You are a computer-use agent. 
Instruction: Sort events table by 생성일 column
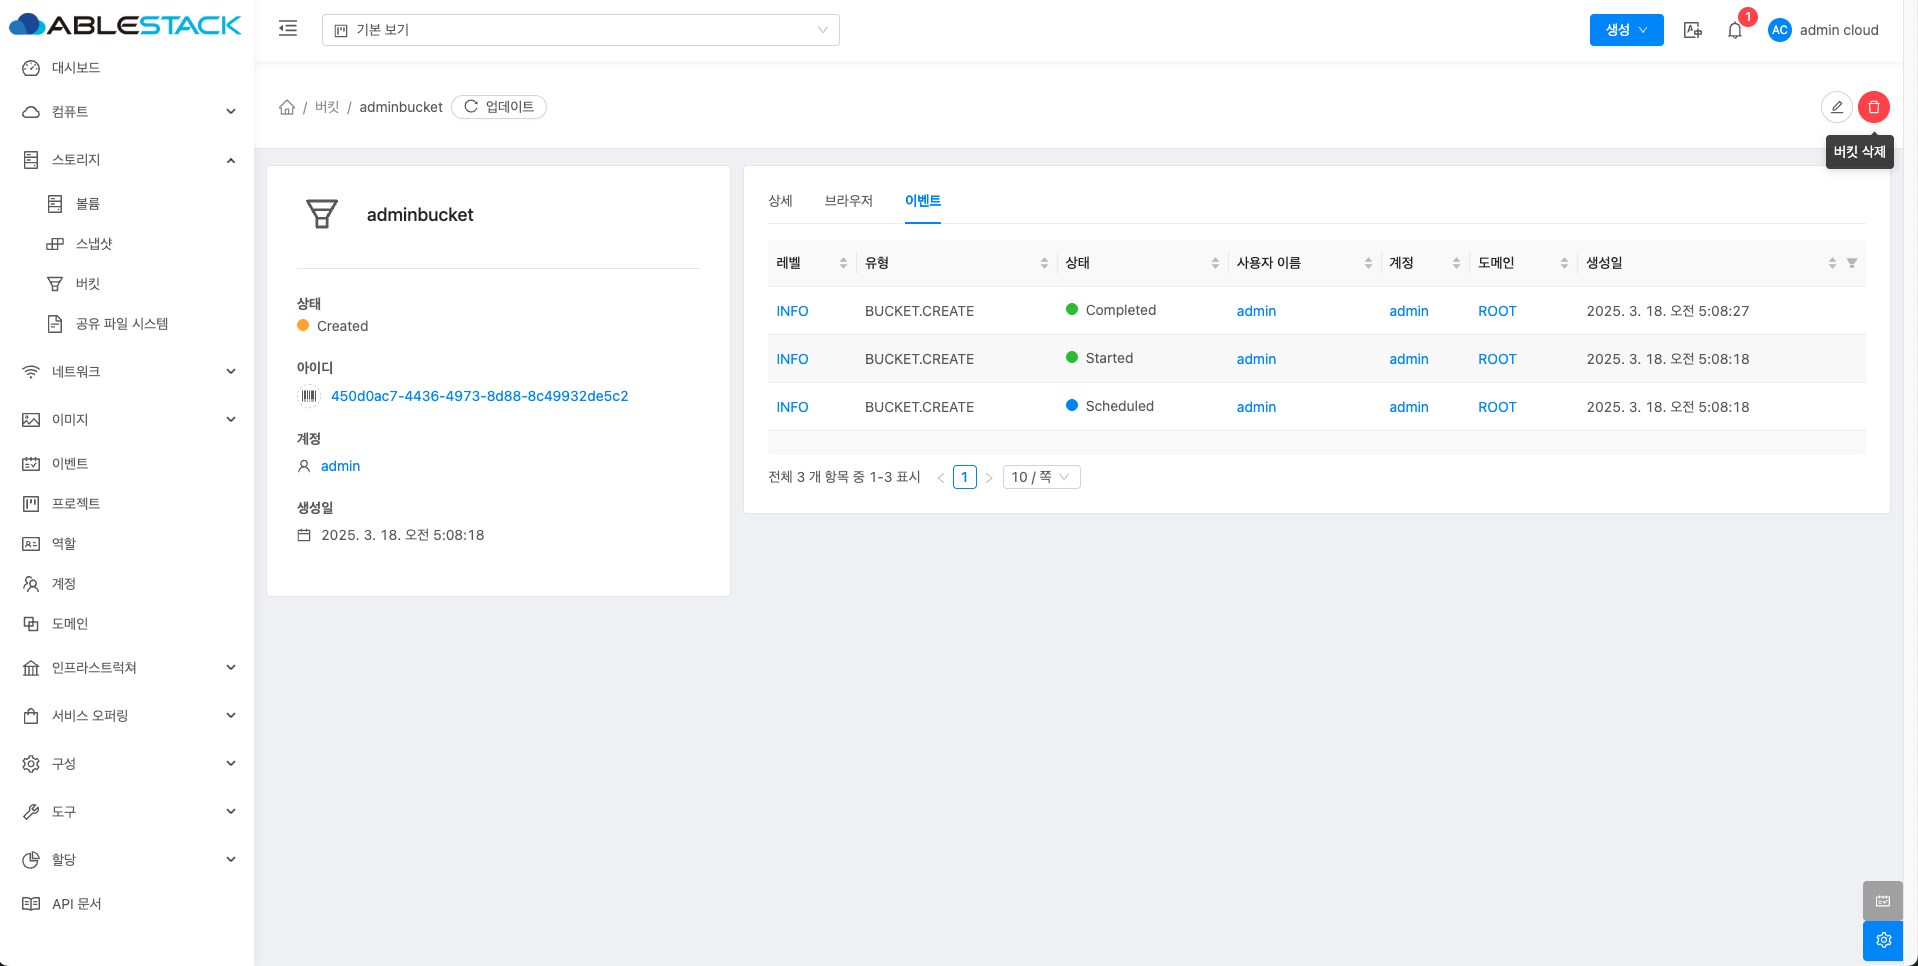[1831, 263]
